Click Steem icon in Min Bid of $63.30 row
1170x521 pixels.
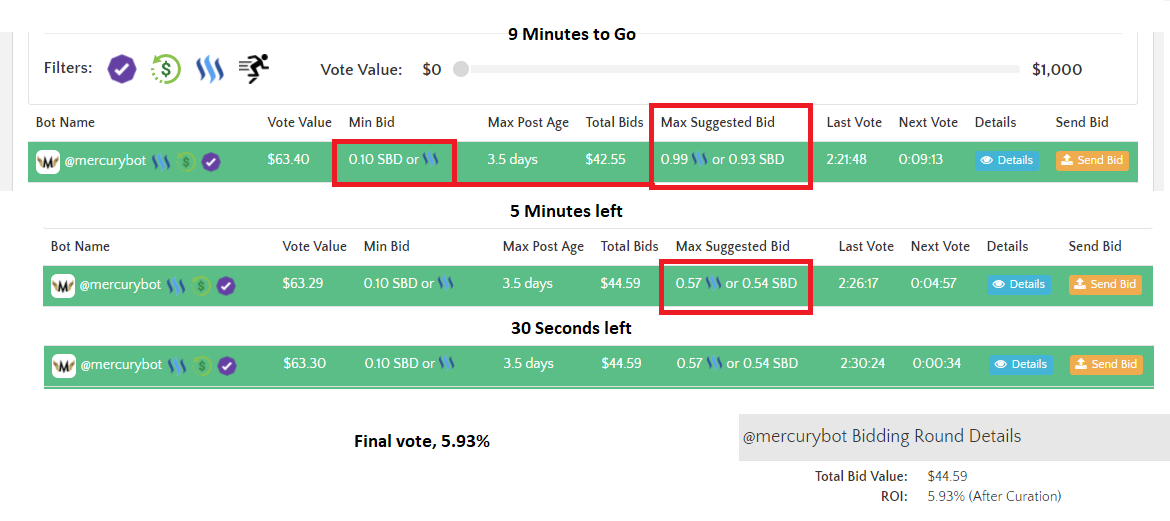(x=446, y=363)
